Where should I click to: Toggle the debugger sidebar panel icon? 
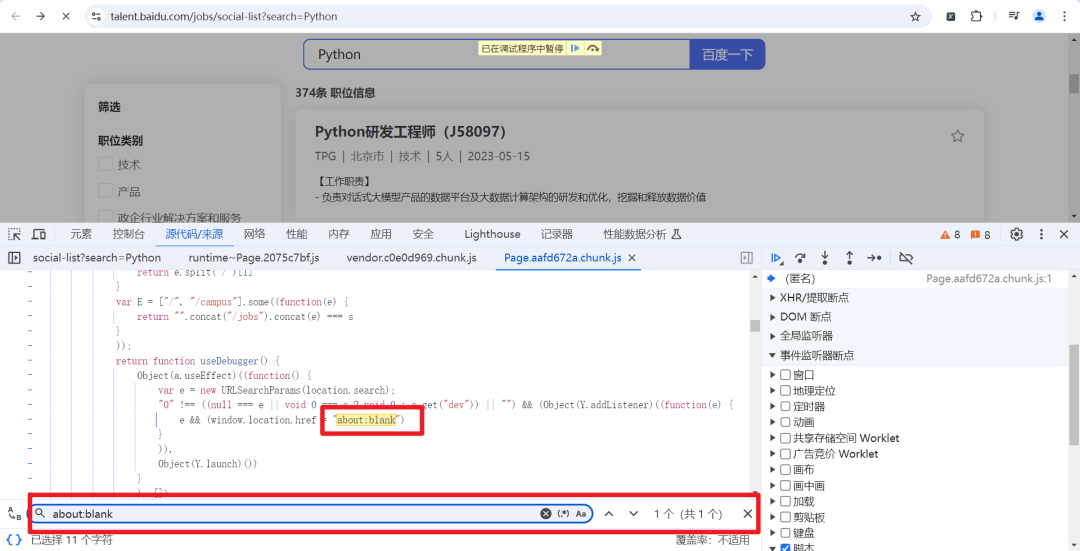click(x=747, y=258)
